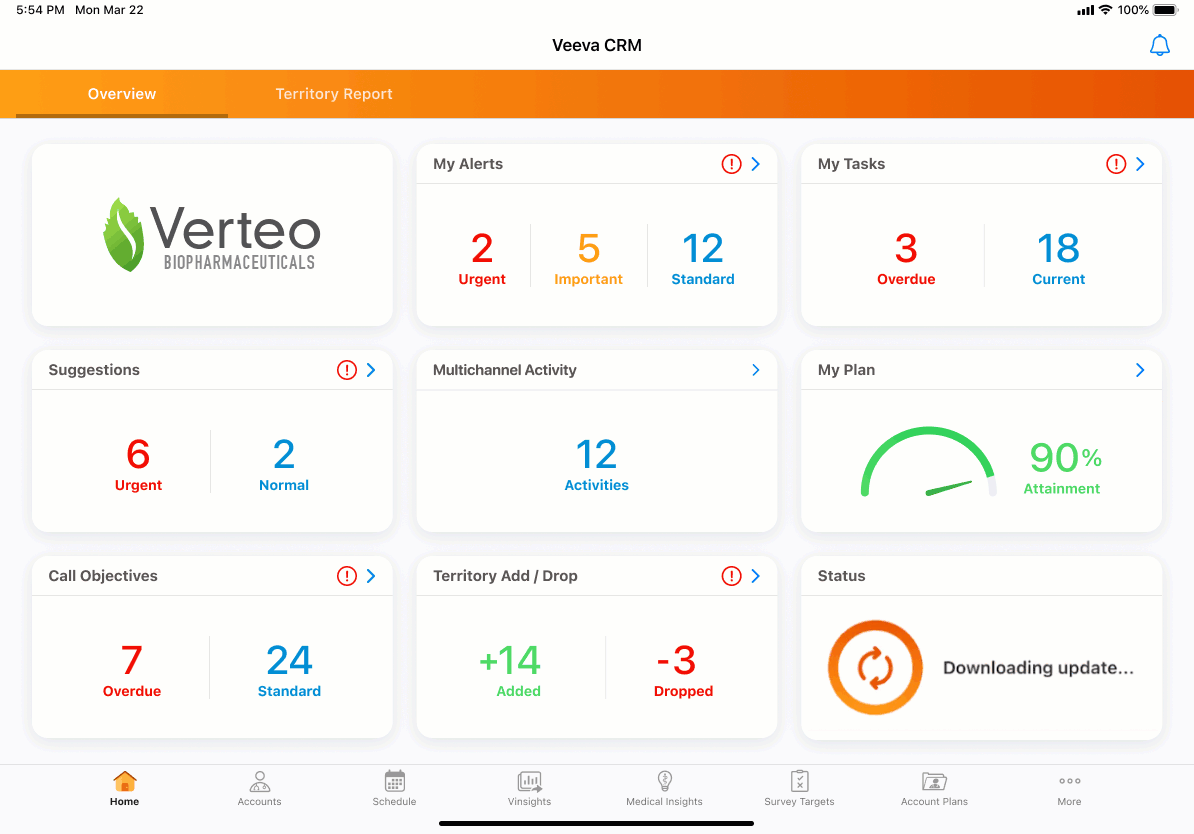Image resolution: width=1194 pixels, height=834 pixels.
Task: Expand My Tasks chevron arrow
Action: tap(1140, 164)
